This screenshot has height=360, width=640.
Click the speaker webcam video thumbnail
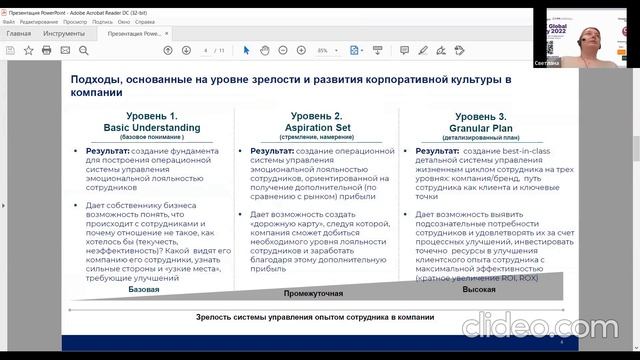pos(586,38)
